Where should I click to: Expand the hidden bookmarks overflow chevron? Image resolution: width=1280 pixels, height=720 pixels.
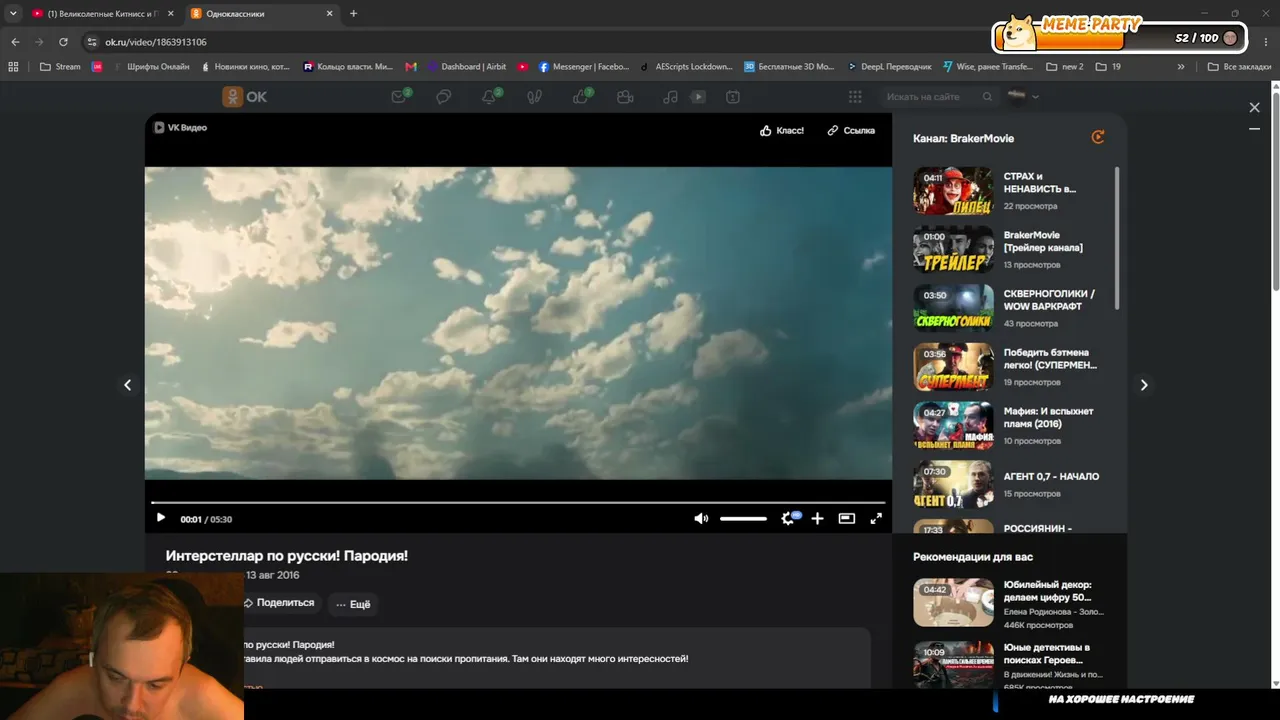tap(1181, 67)
